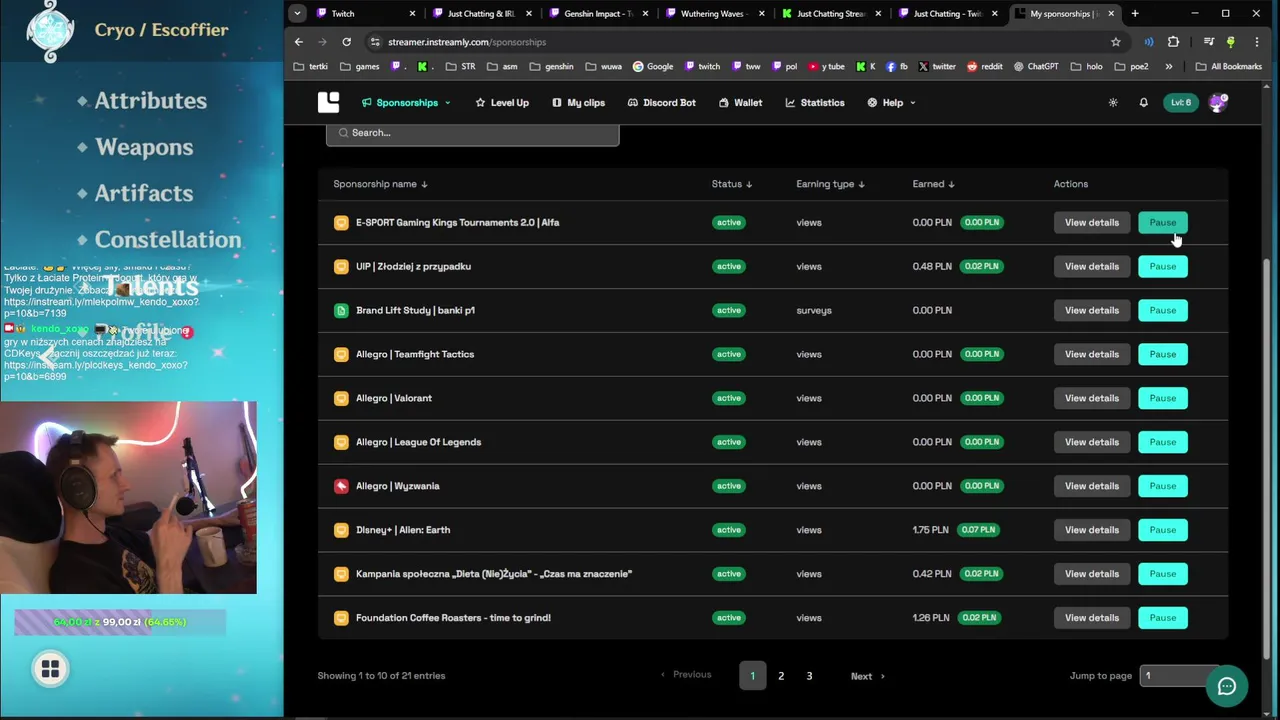1280x720 pixels.
Task: Expand the bookmarks overflow chevron
Action: click(1168, 66)
